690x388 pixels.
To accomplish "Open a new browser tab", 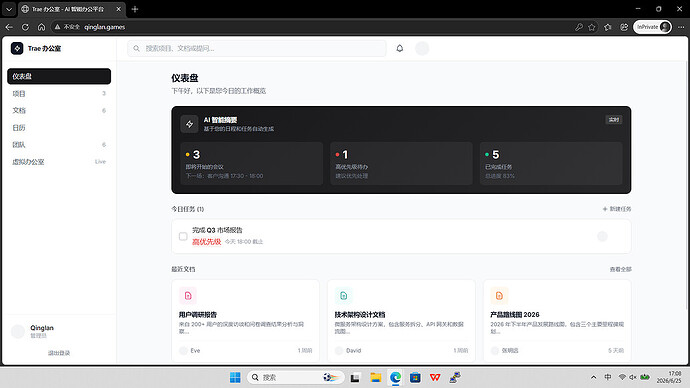I will pyautogui.click(x=135, y=9).
